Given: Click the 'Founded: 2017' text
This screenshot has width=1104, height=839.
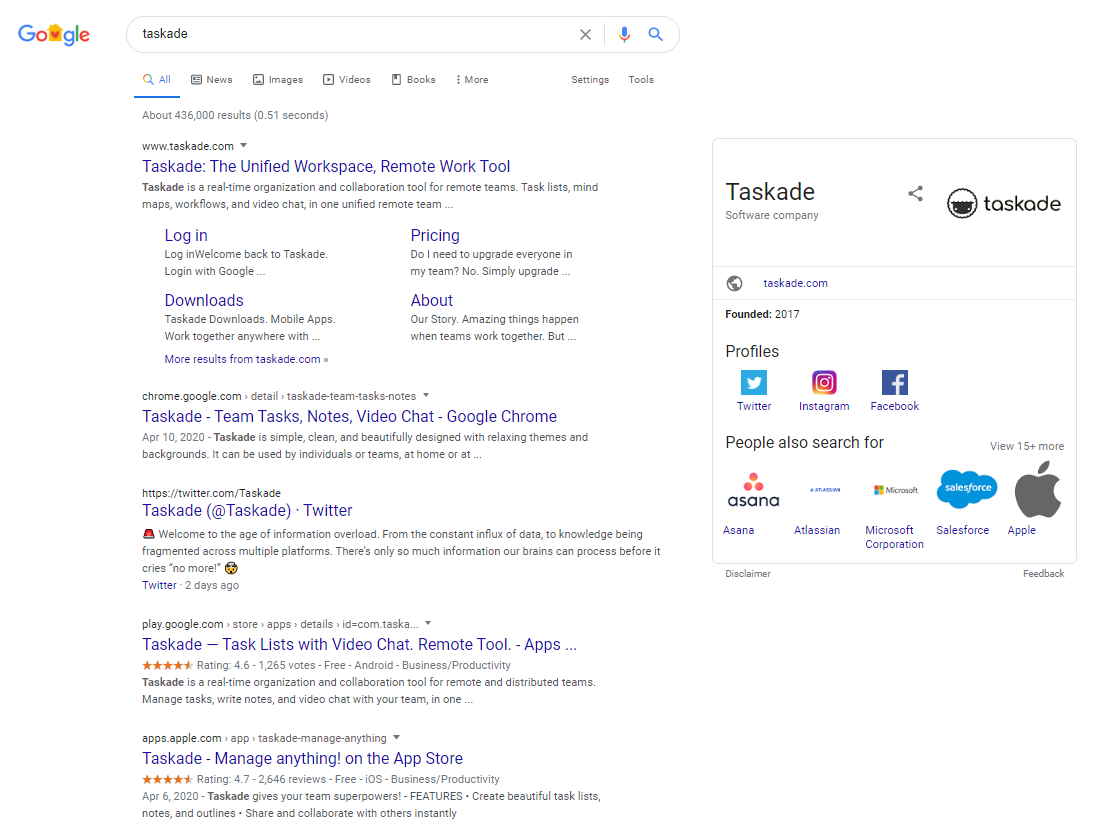Looking at the screenshot, I should (x=763, y=314).
